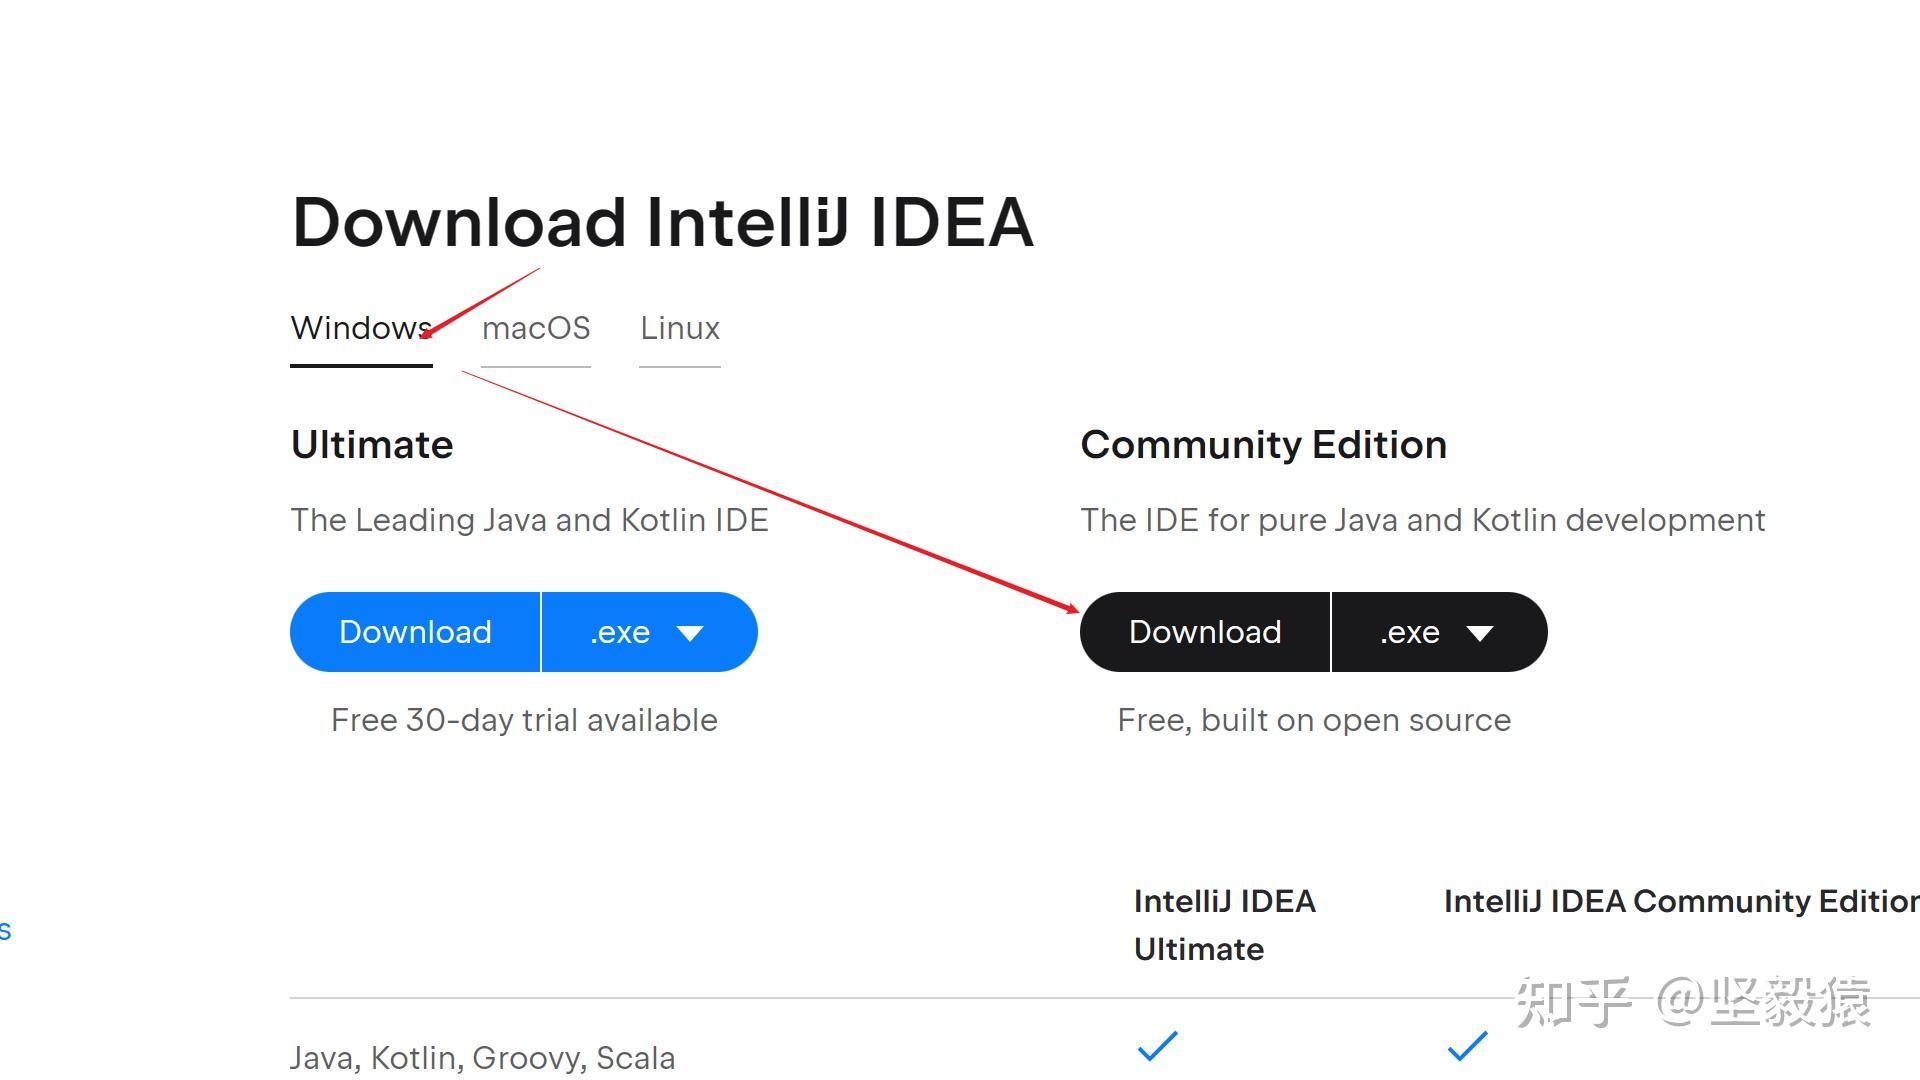1920x1080 pixels.
Task: Expand the Community Edition .exe dropdown
Action: click(x=1438, y=632)
